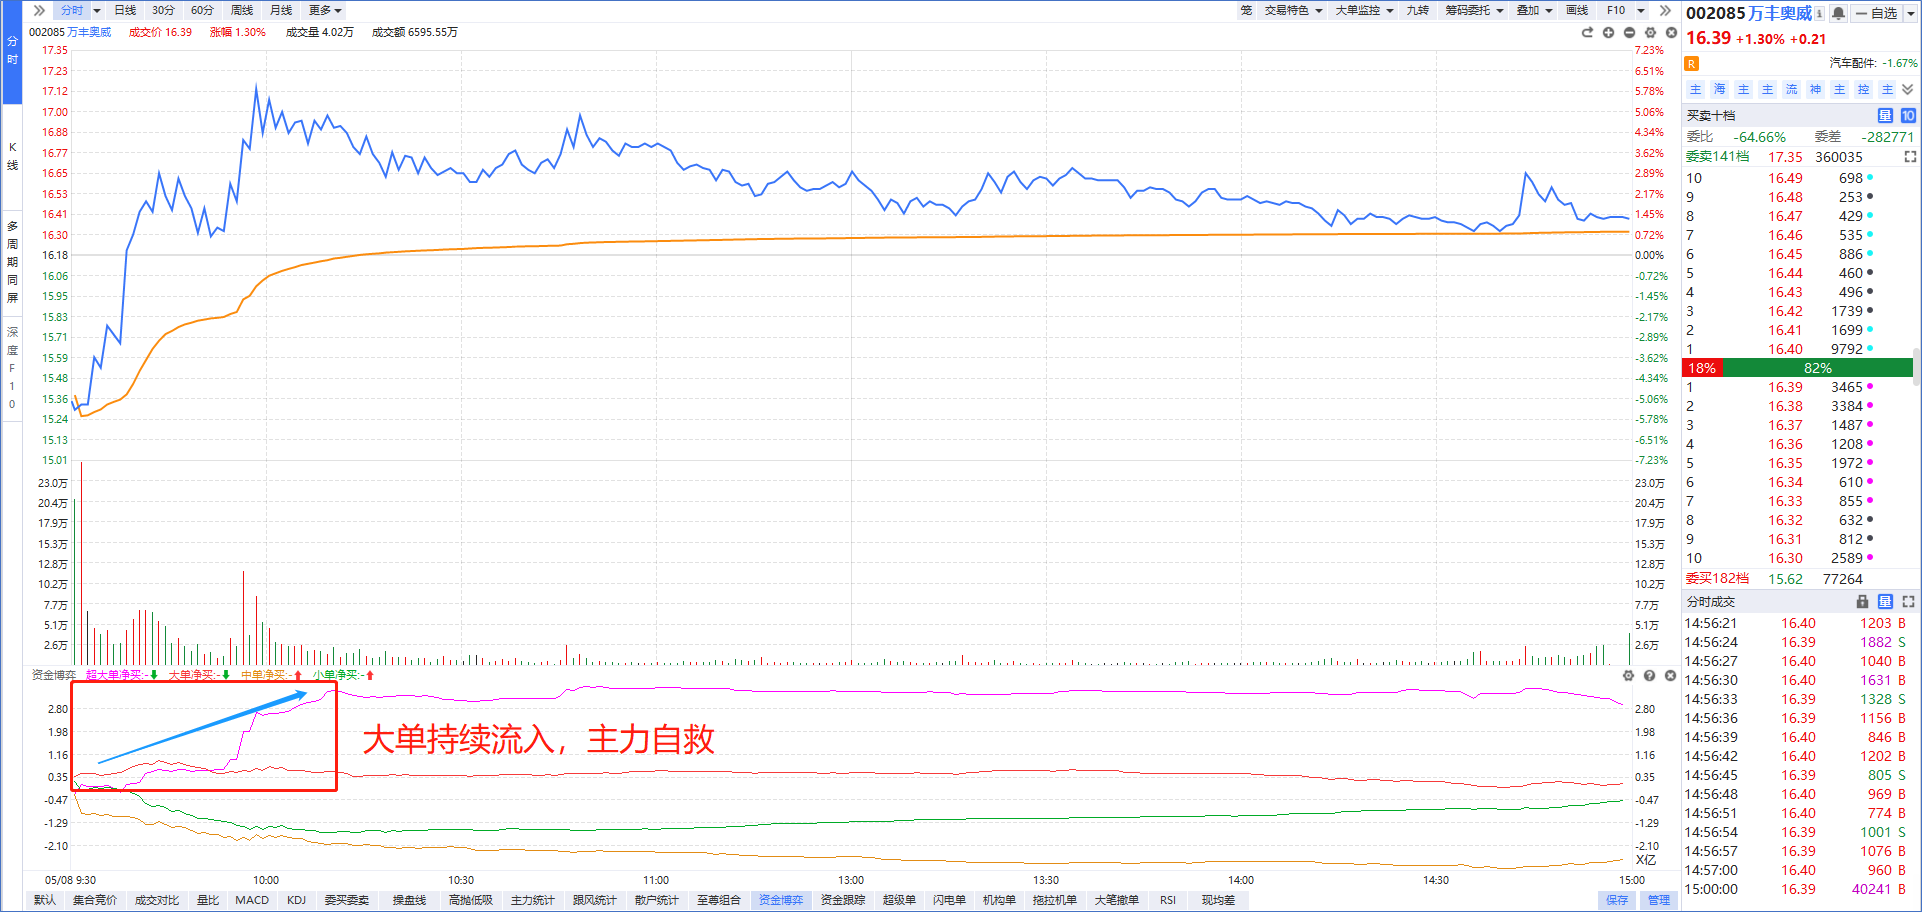Expand left toolbar double-chevron icon
Image resolution: width=1922 pixels, height=912 pixels.
39,10
